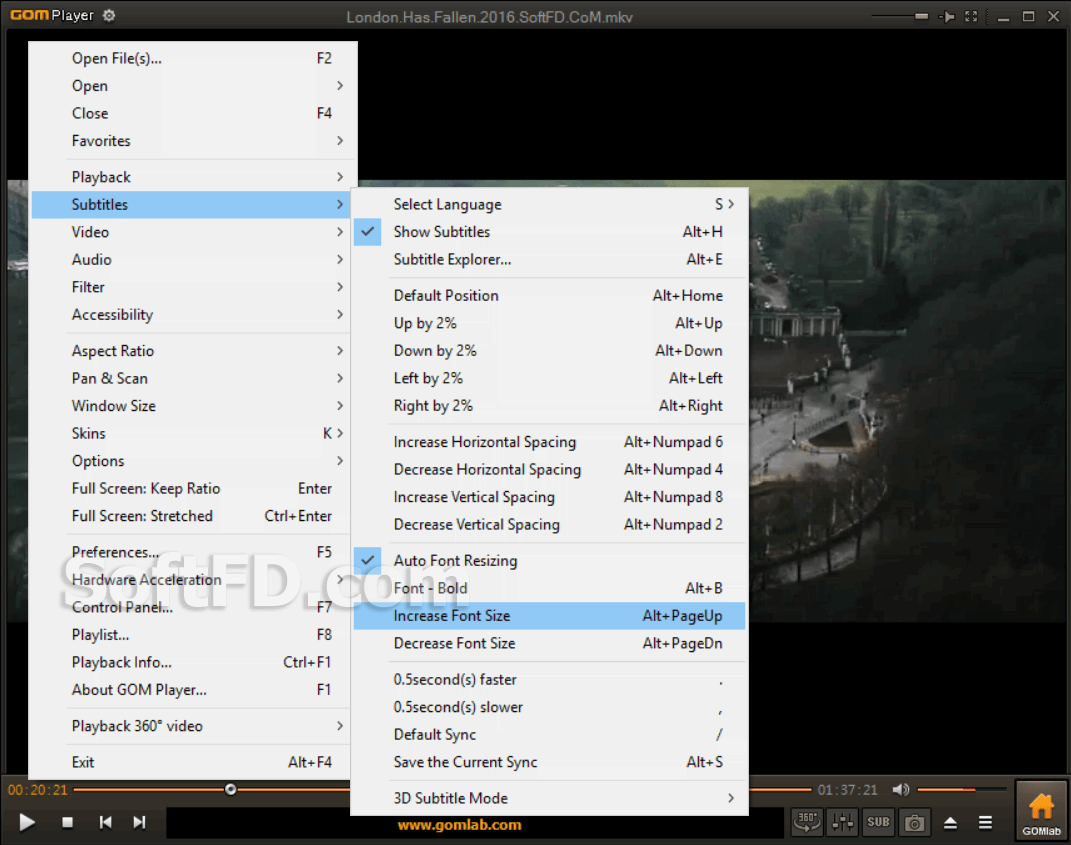Mute audio via the speaker icon
Viewport: 1071px width, 845px height.
pyautogui.click(x=901, y=790)
